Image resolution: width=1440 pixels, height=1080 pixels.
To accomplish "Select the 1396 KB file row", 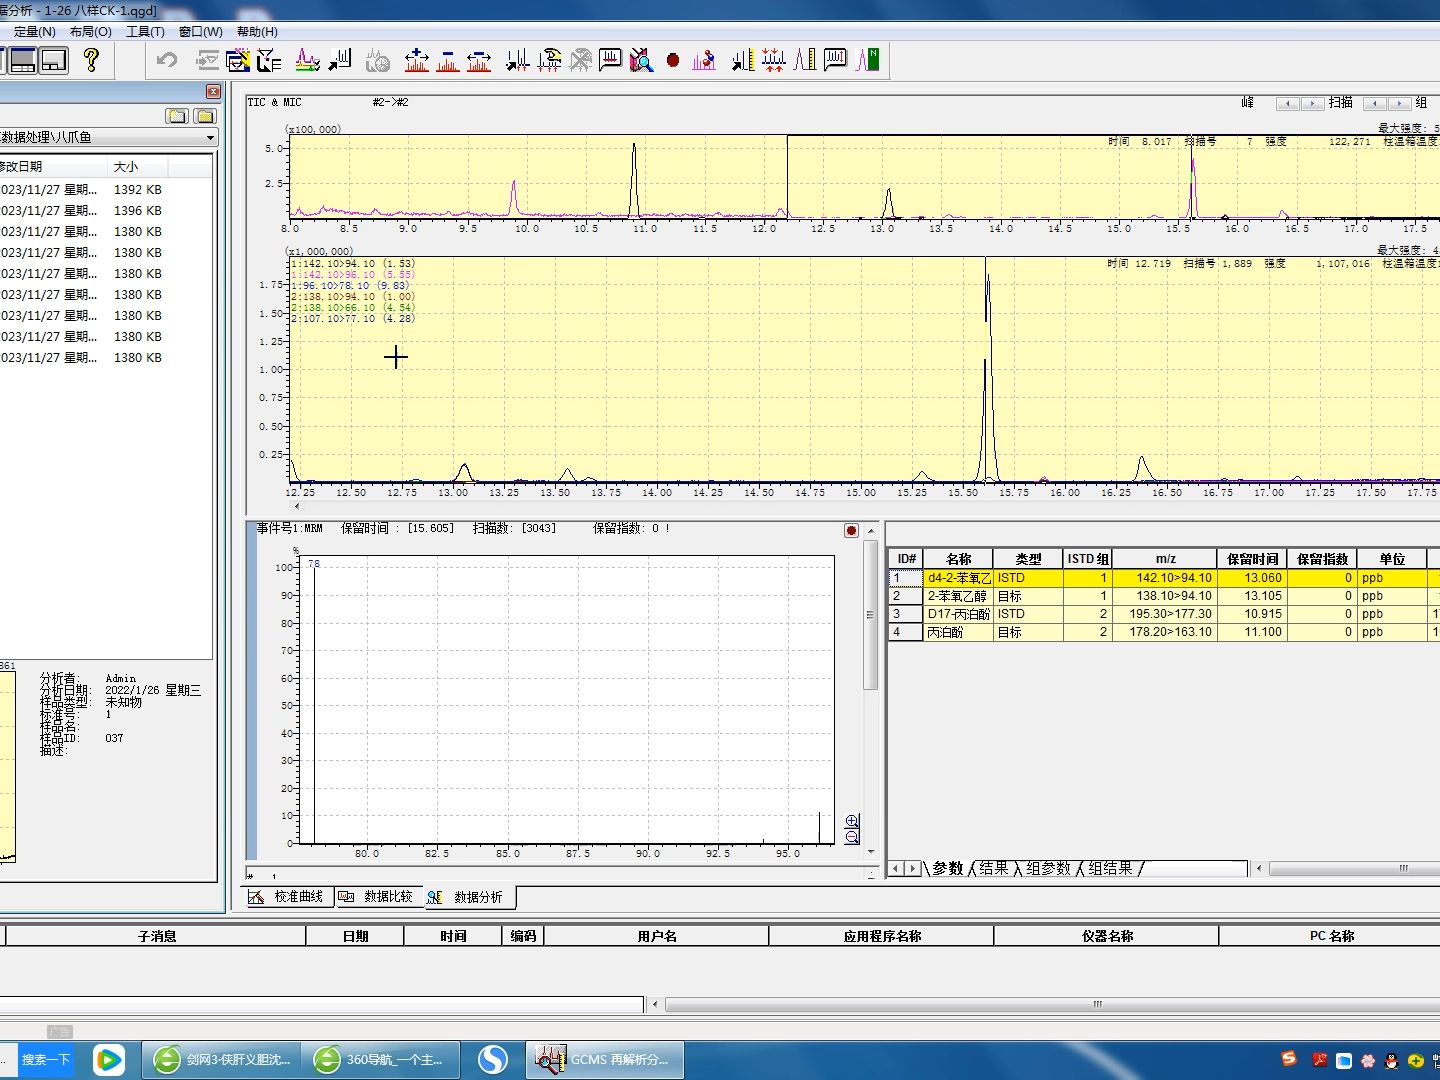I will [x=105, y=210].
